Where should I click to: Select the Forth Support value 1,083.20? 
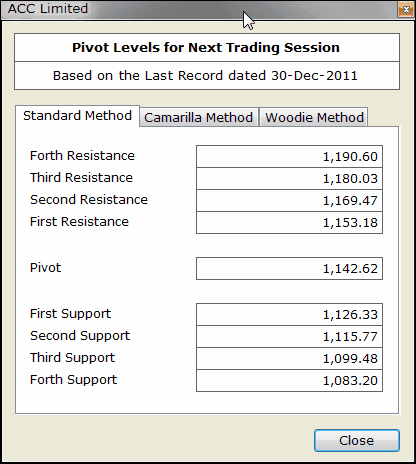[289, 380]
